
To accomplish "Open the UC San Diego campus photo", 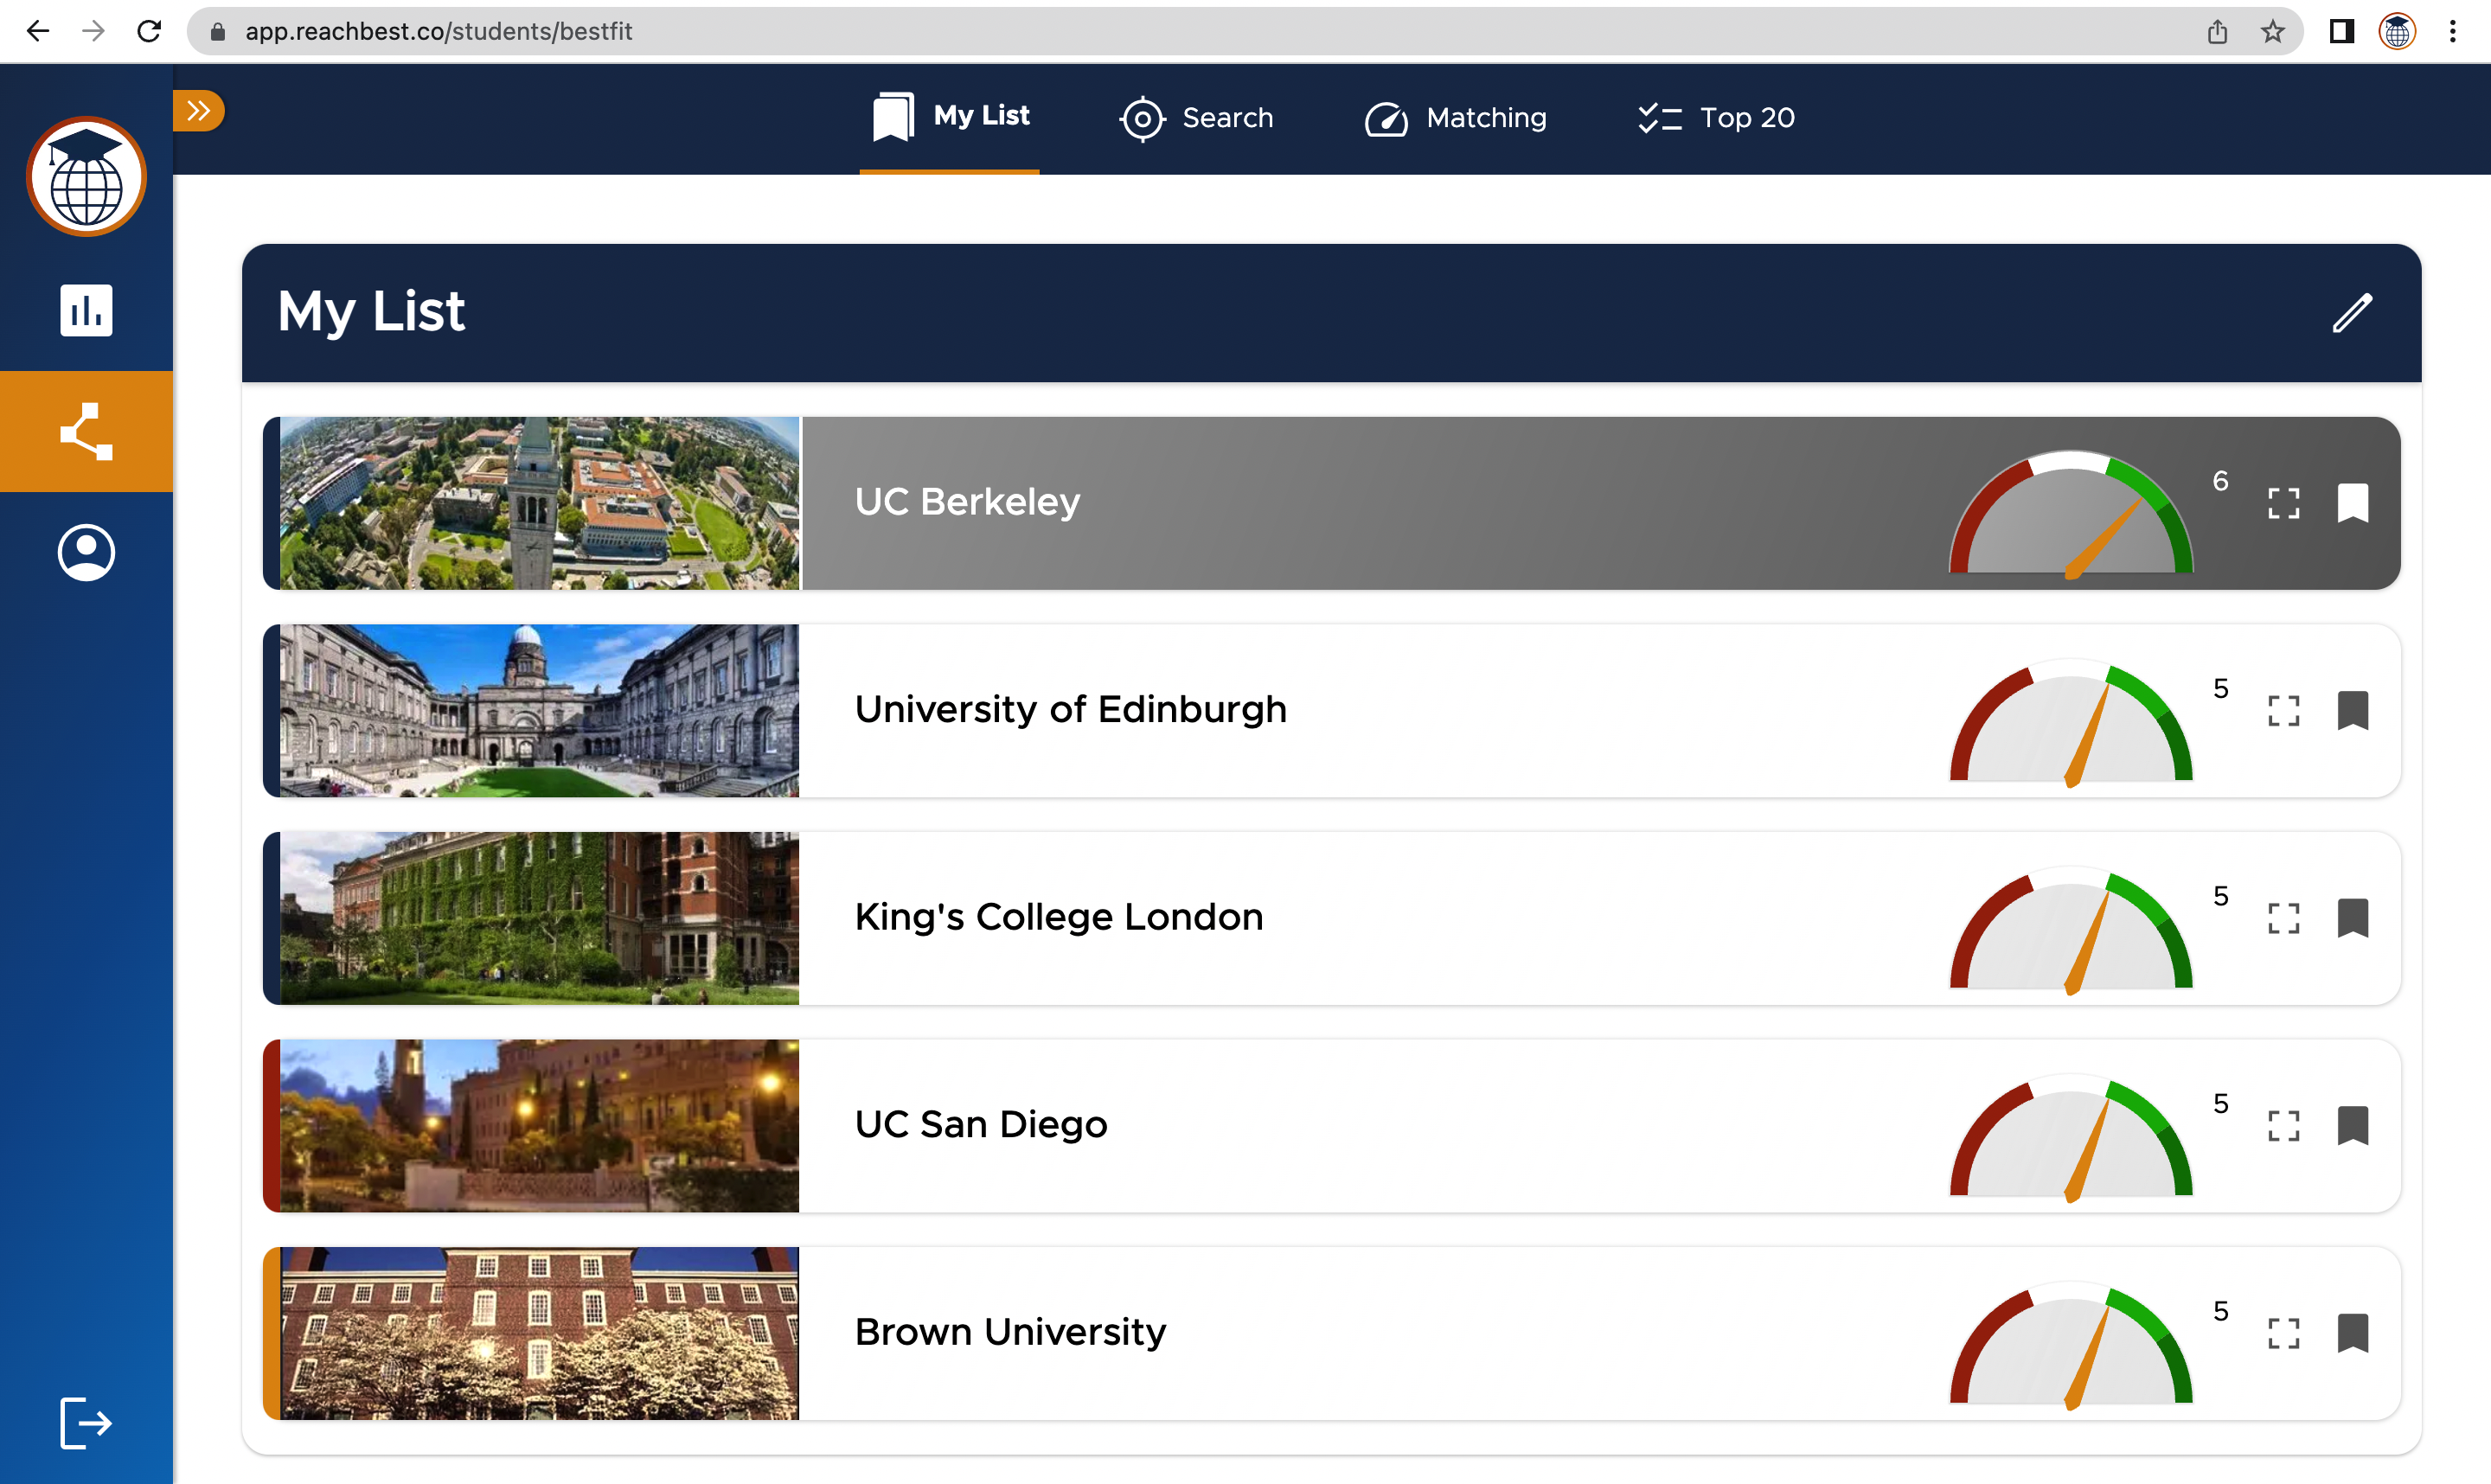I will (539, 1126).
